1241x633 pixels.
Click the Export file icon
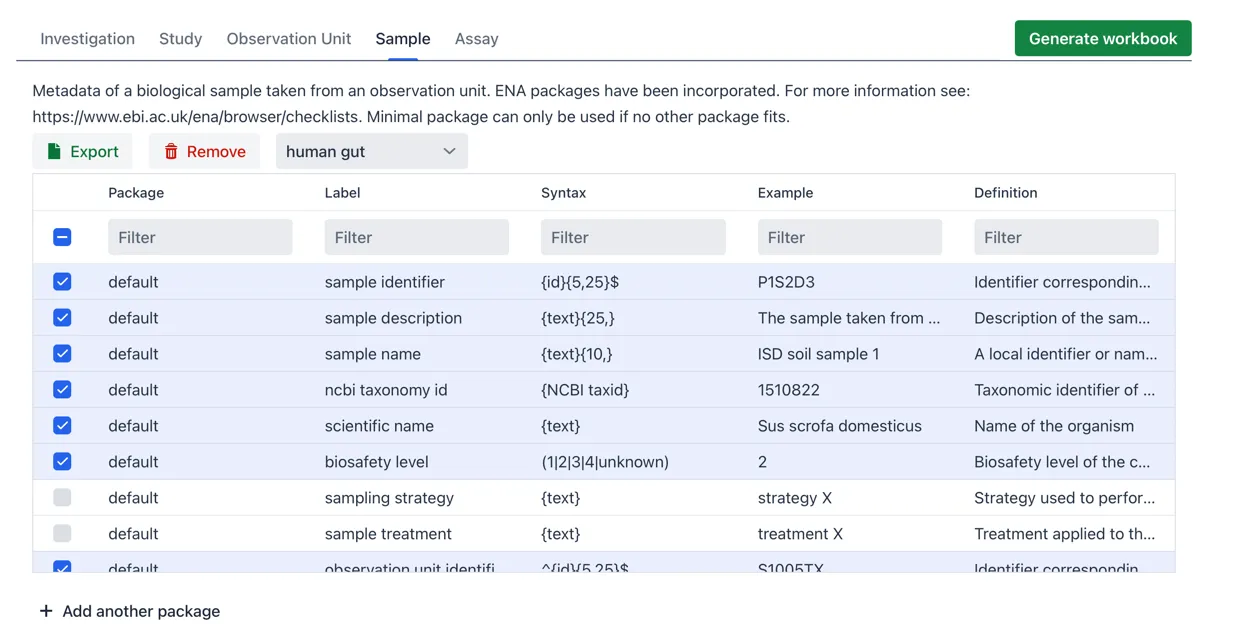click(x=55, y=151)
